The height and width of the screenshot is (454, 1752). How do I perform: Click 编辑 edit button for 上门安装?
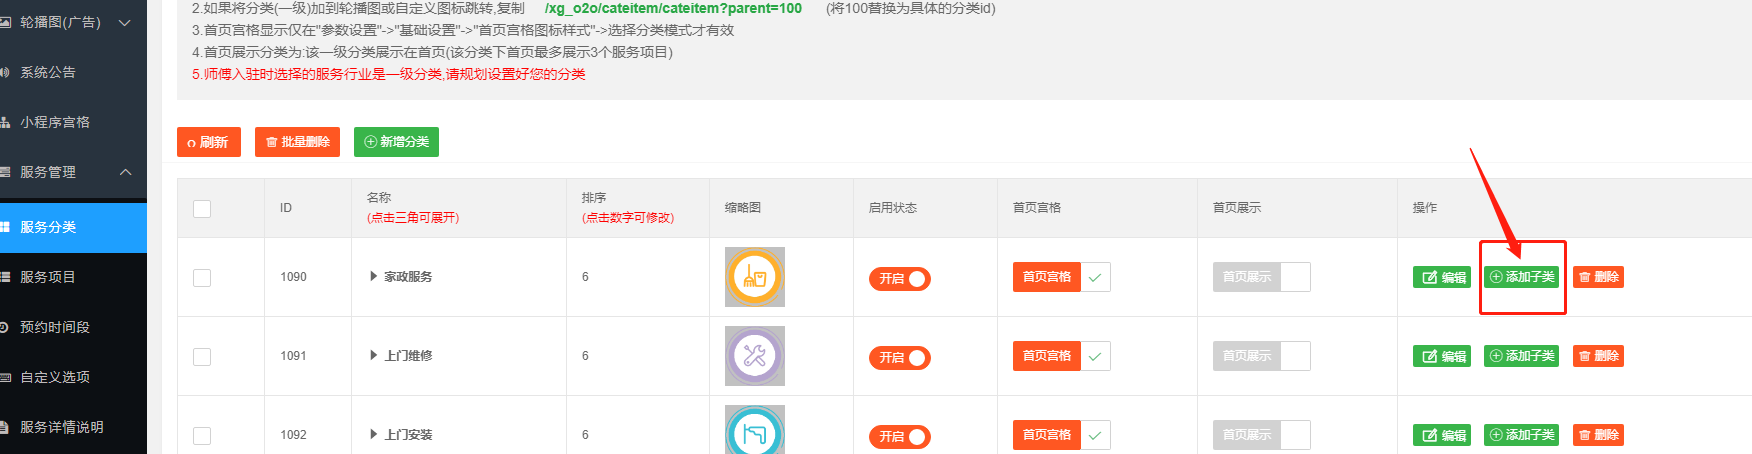point(1442,435)
